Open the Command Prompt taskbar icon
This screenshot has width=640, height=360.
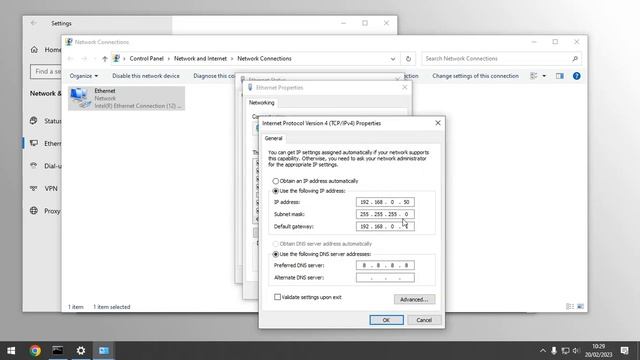pyautogui.click(x=58, y=351)
